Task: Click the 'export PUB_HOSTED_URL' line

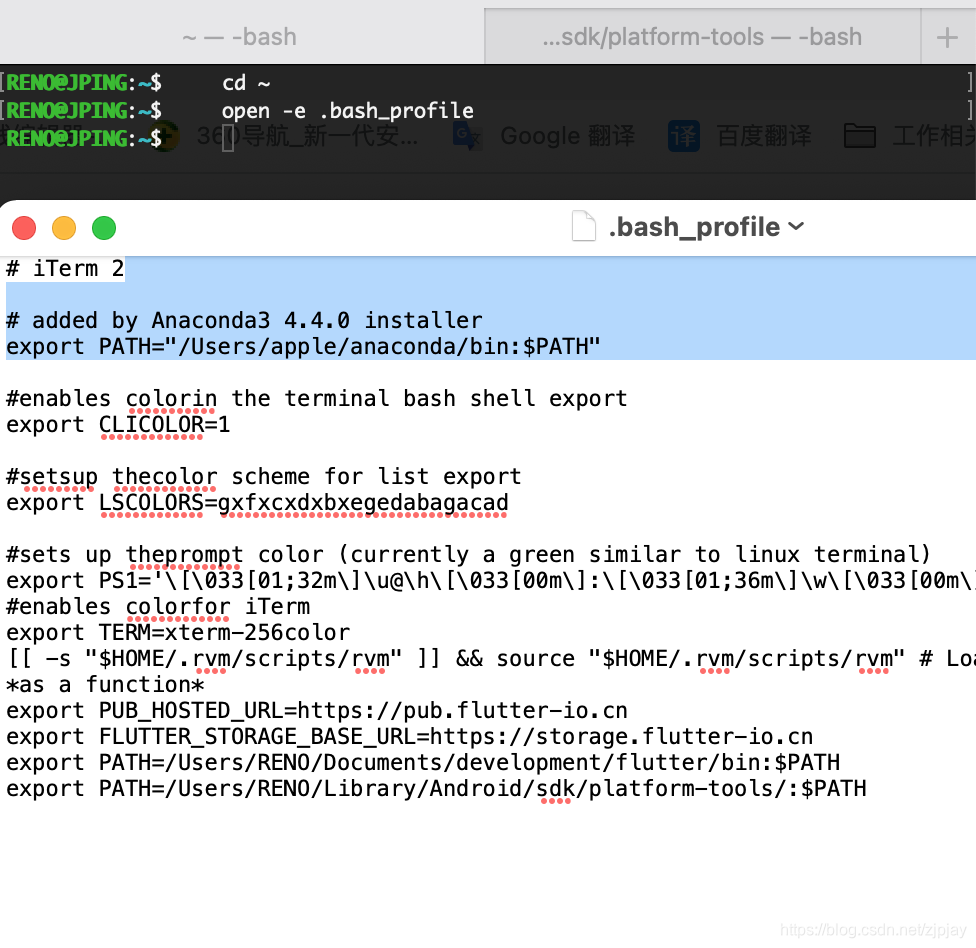Action: pyautogui.click(x=317, y=711)
